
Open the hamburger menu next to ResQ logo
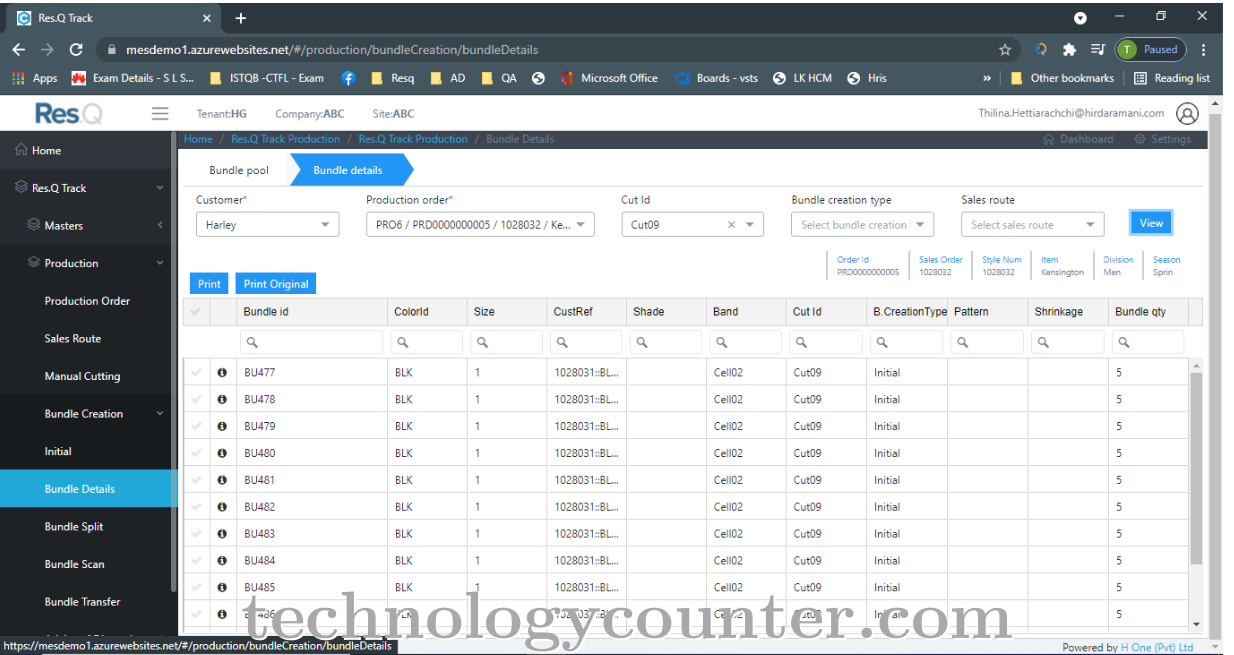(x=160, y=114)
